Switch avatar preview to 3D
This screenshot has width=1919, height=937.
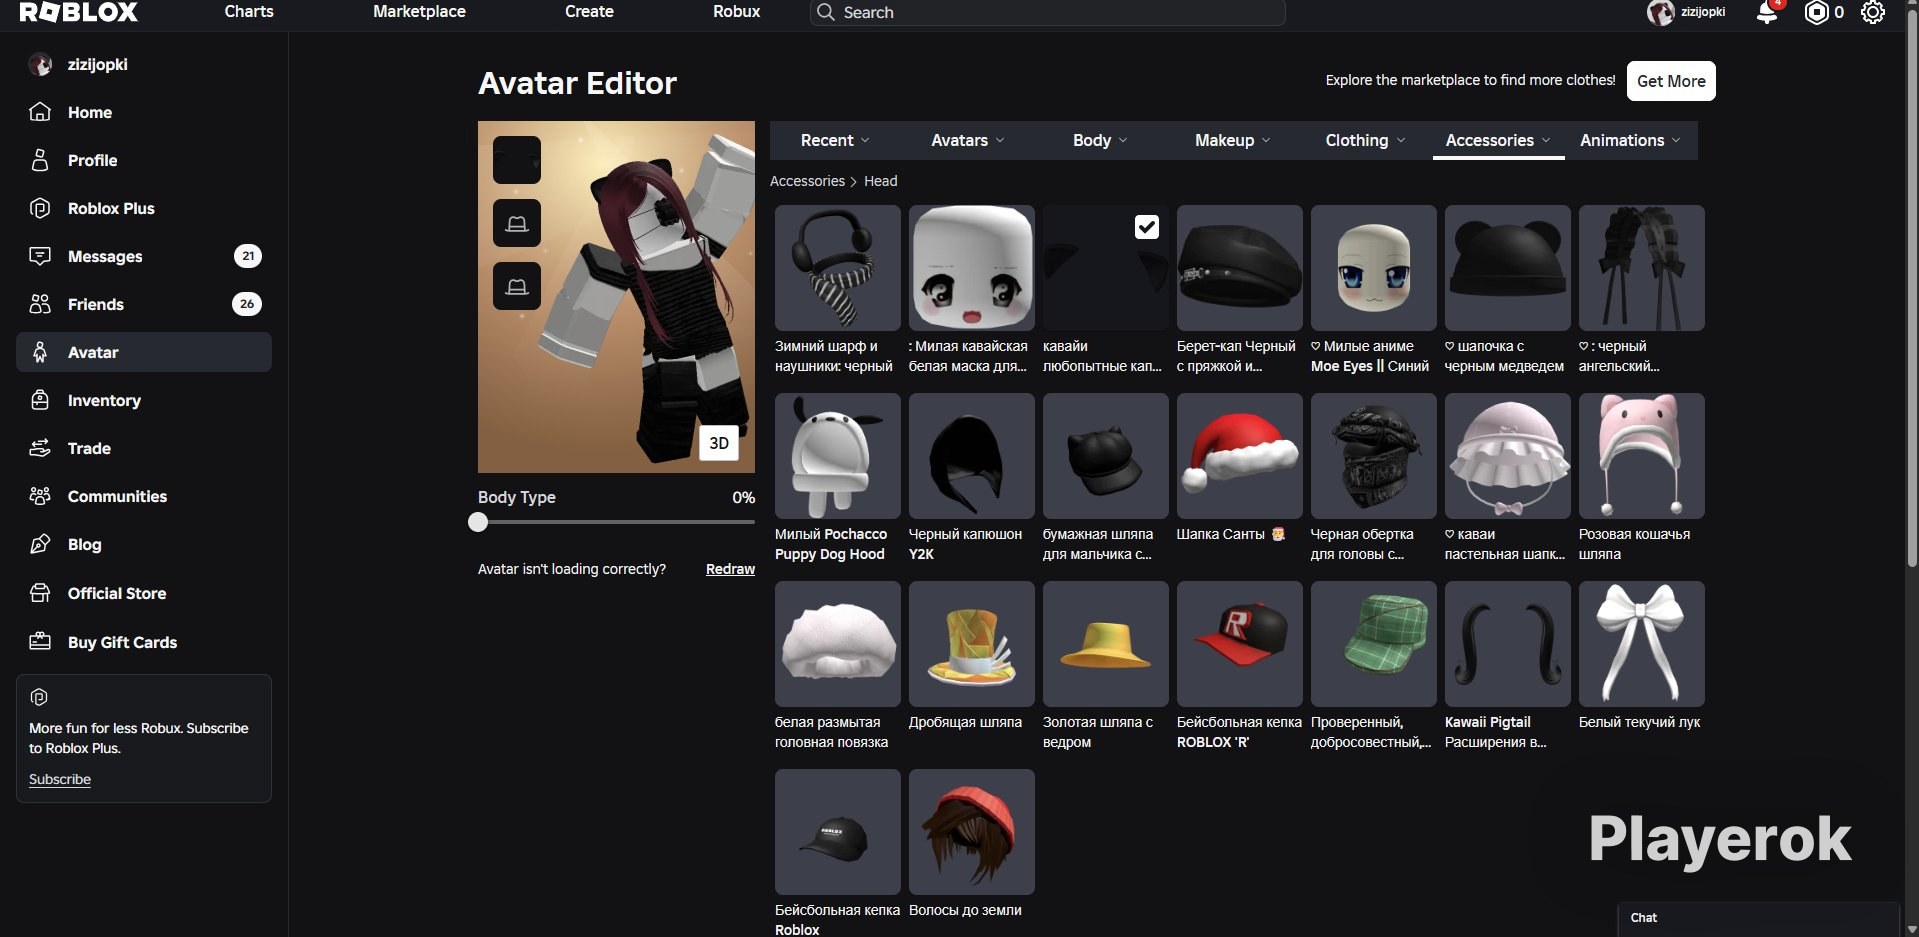click(719, 443)
